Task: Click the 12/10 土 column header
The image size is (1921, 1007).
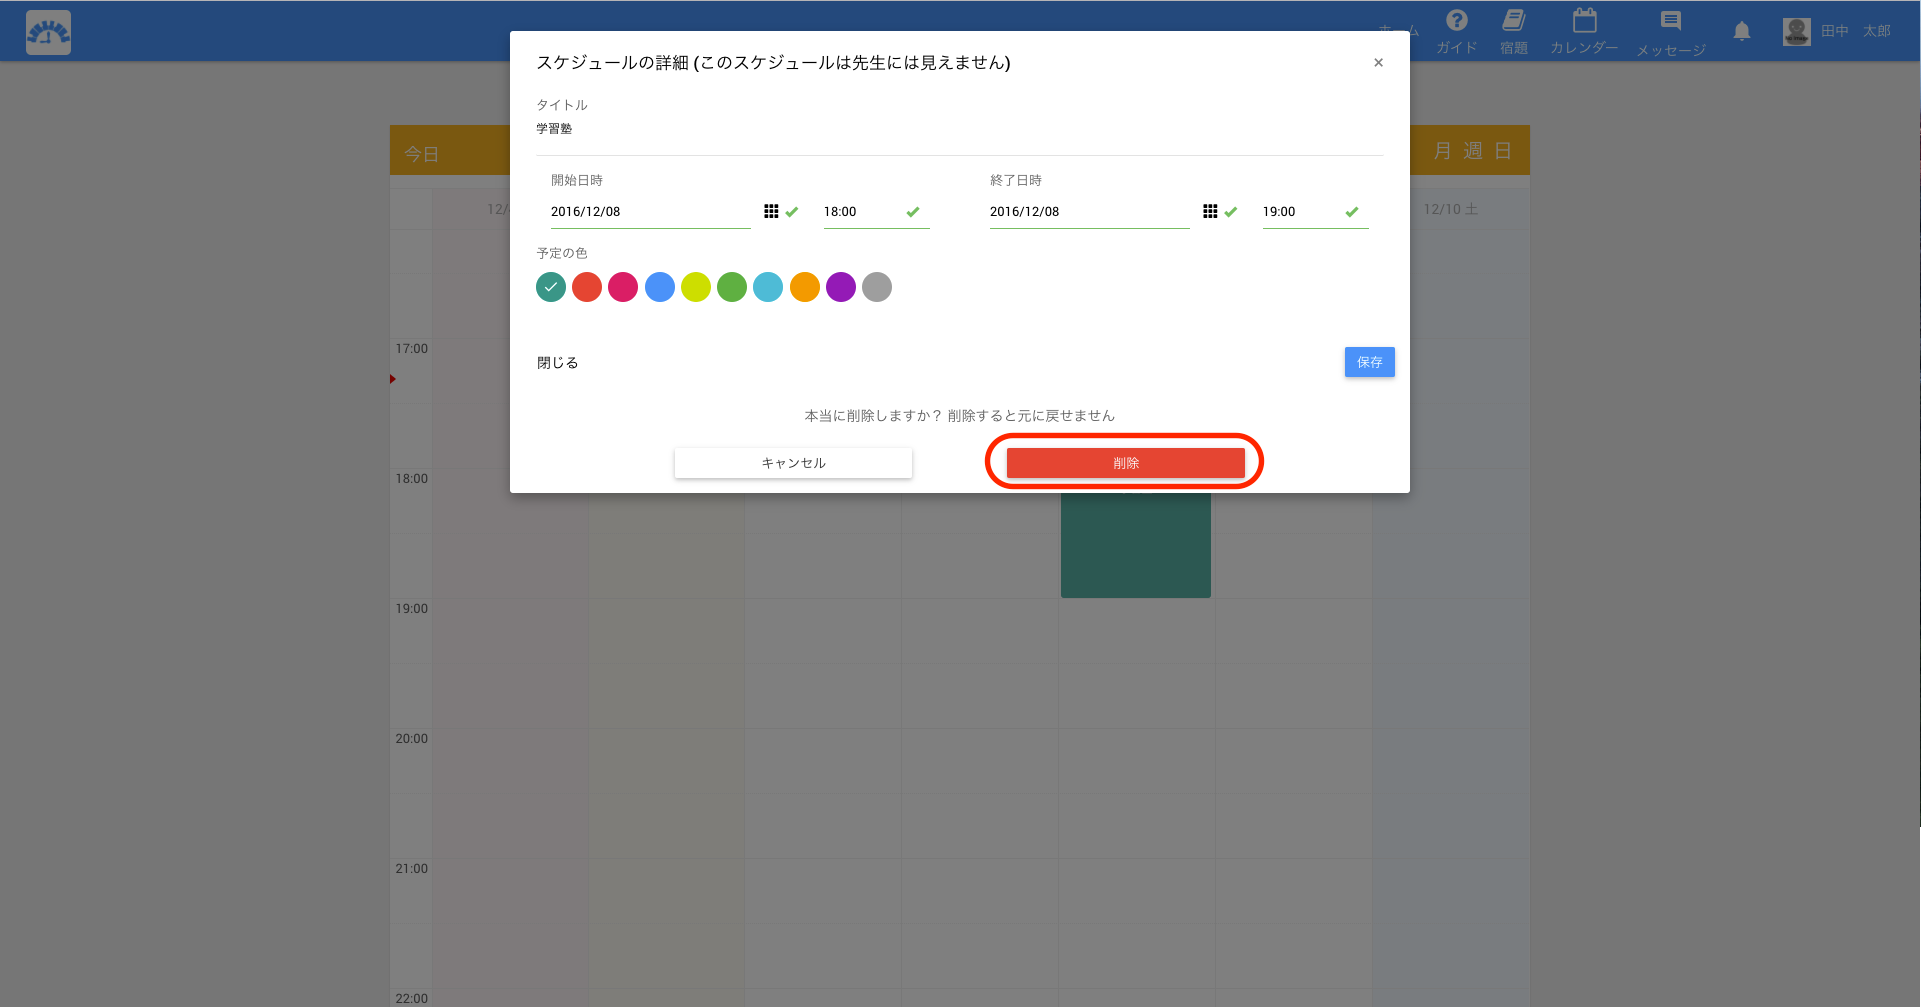Action: pos(1451,209)
